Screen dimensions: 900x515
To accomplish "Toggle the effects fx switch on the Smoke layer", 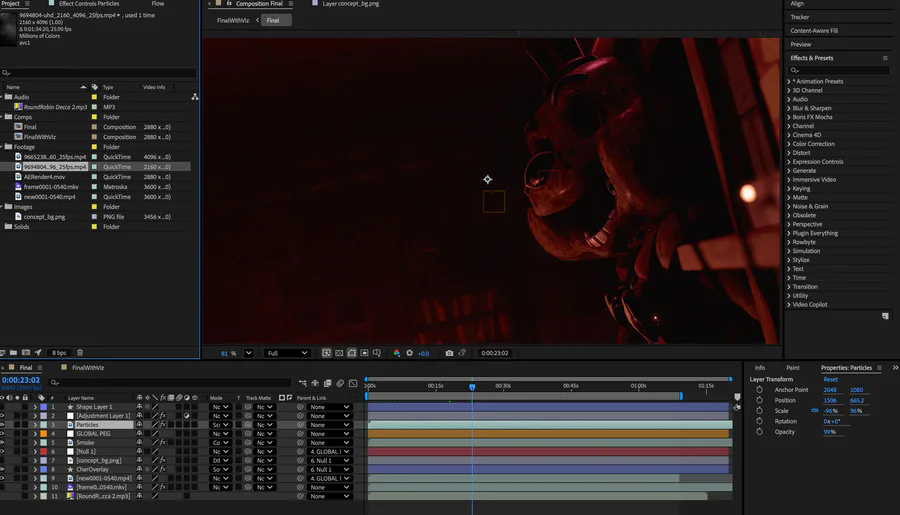I will point(163,443).
